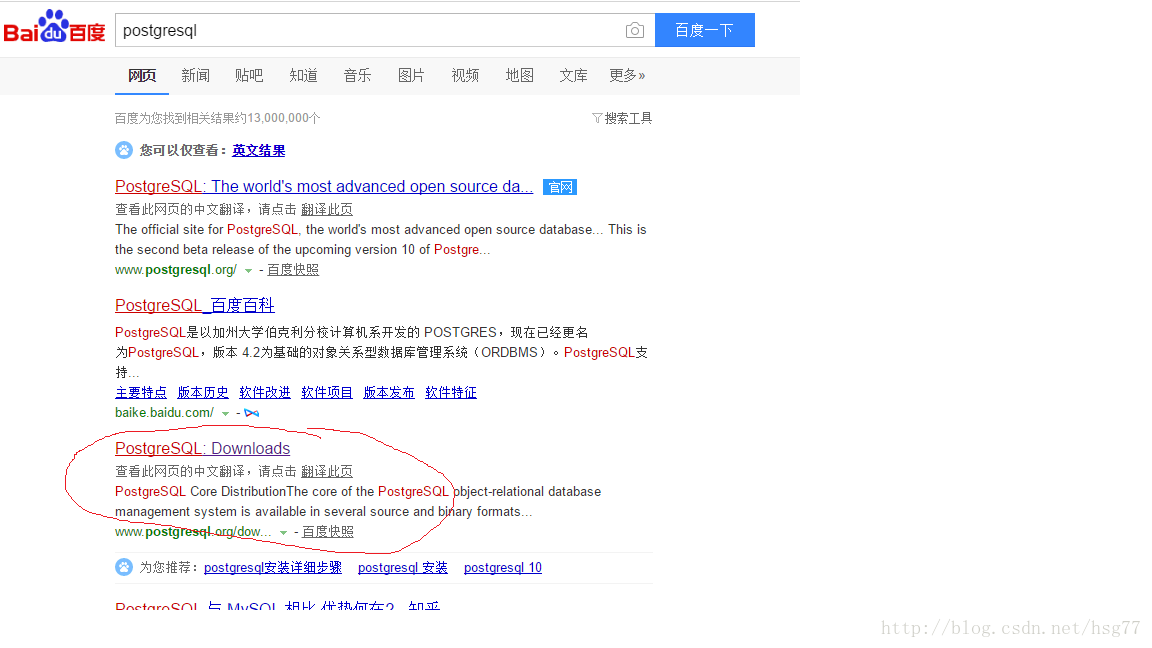
Task: Click the 百度一下 search button
Action: 705,30
